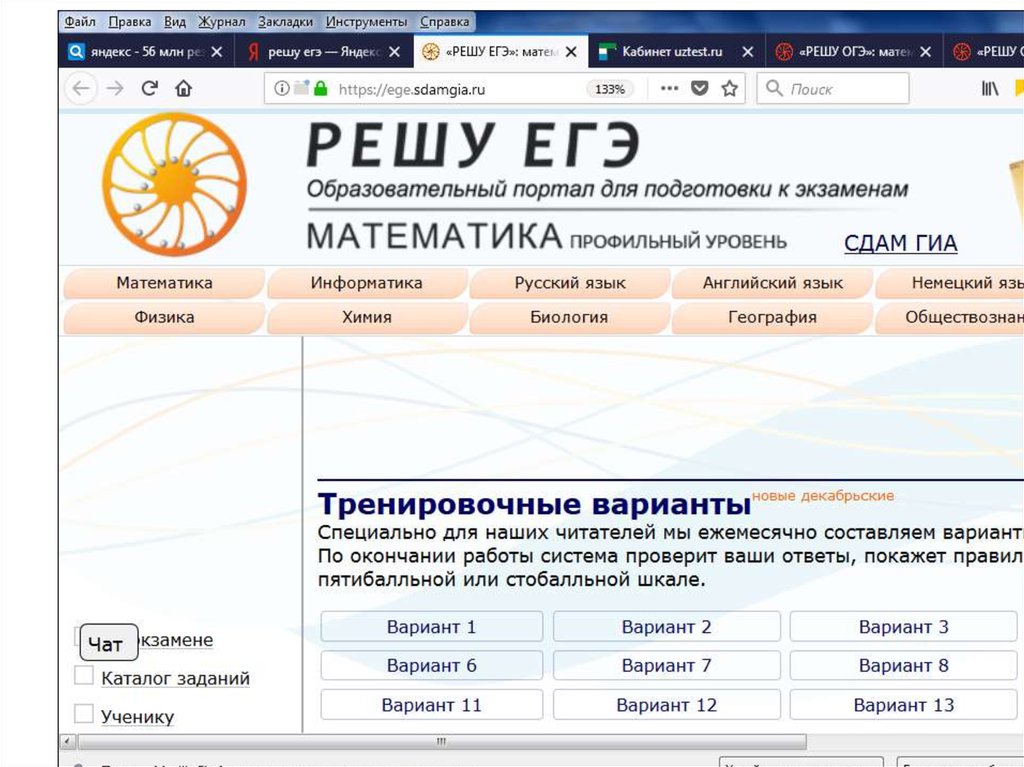
Task: Select the Физика subject button
Action: click(x=165, y=317)
